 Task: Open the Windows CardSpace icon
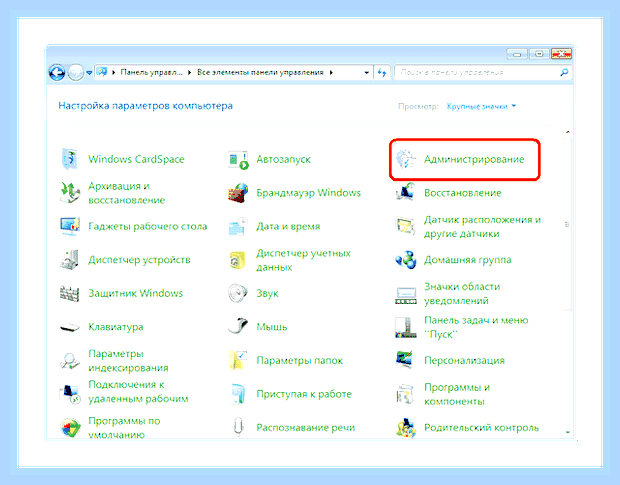point(70,159)
